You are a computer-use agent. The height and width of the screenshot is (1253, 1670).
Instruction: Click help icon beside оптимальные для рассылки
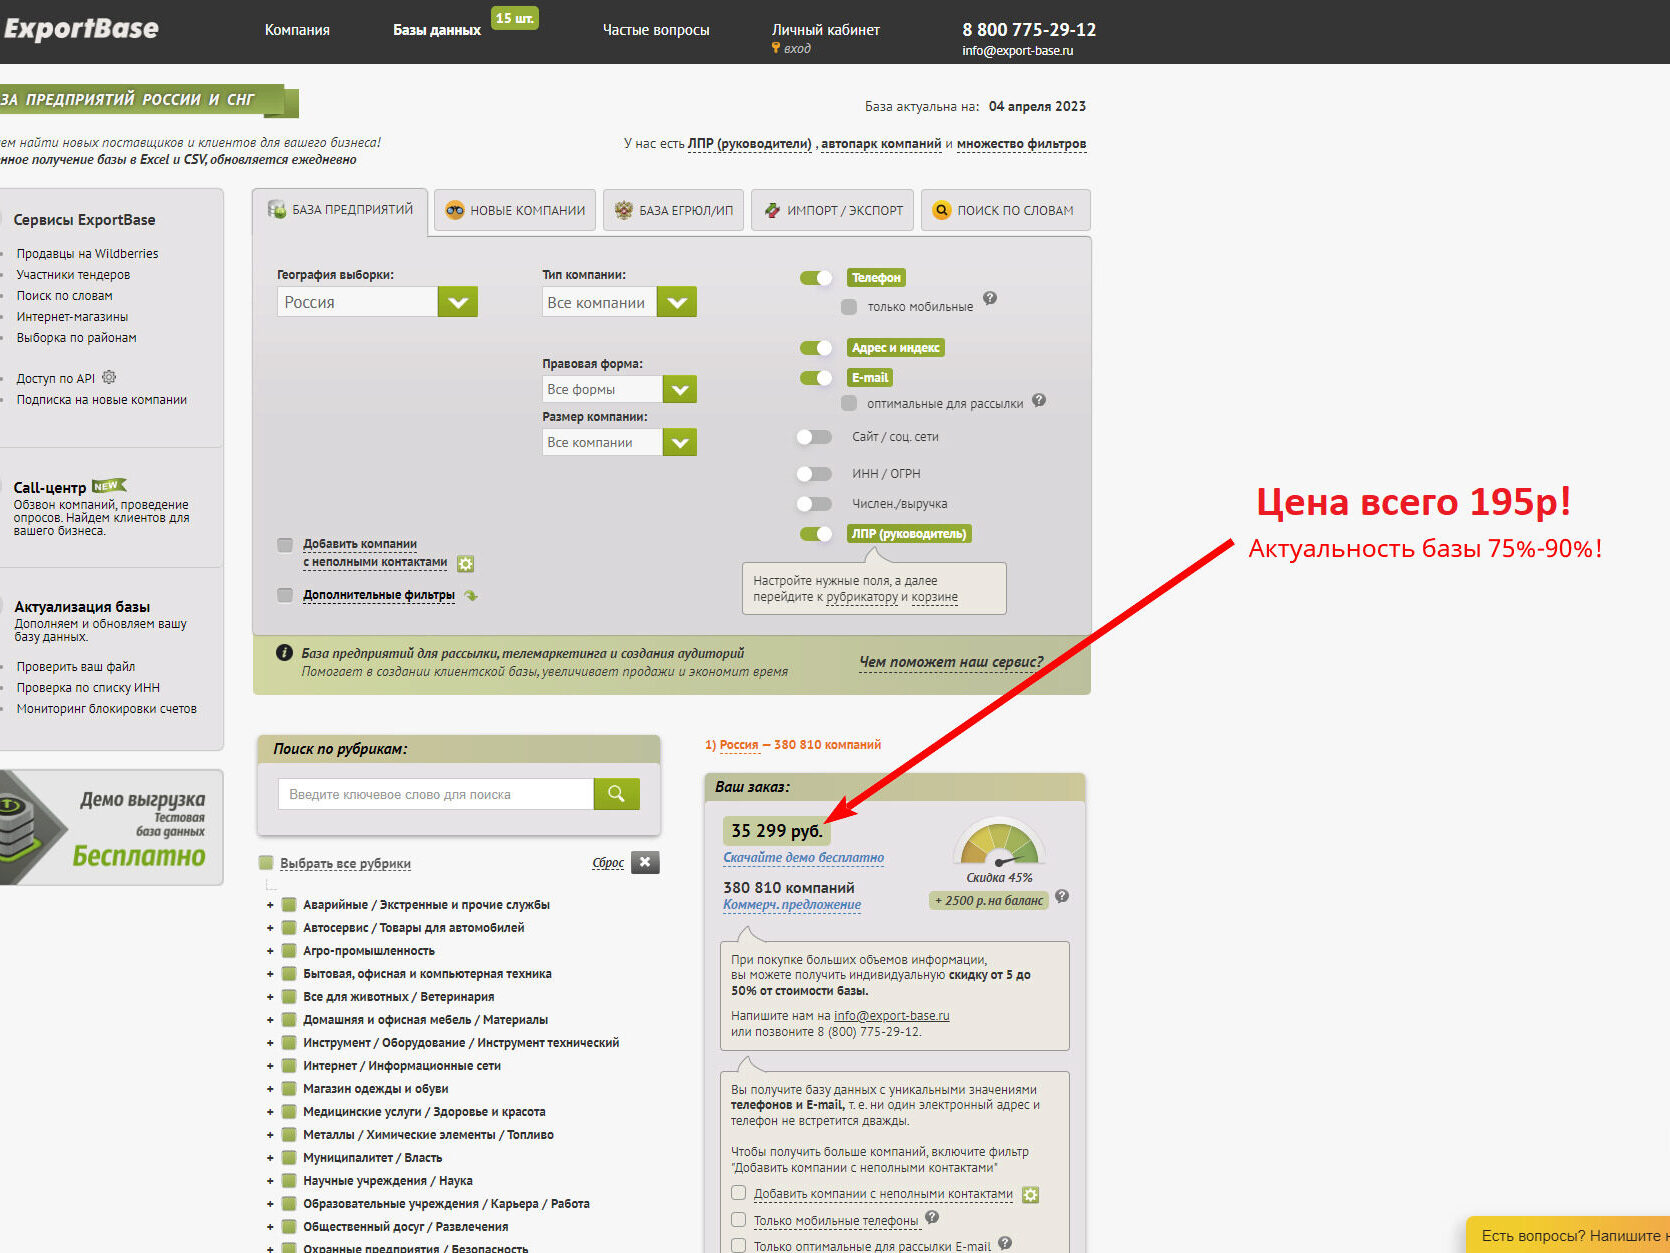[1039, 400]
